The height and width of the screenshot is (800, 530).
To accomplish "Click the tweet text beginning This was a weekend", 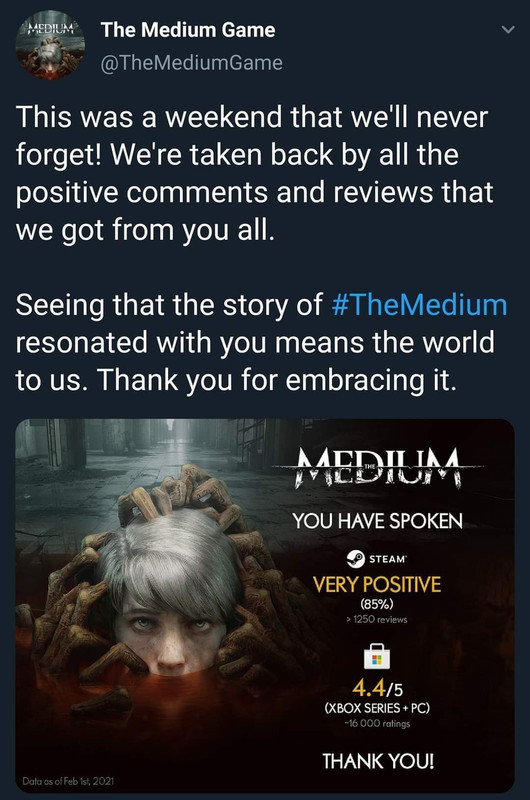I will pos(255,173).
